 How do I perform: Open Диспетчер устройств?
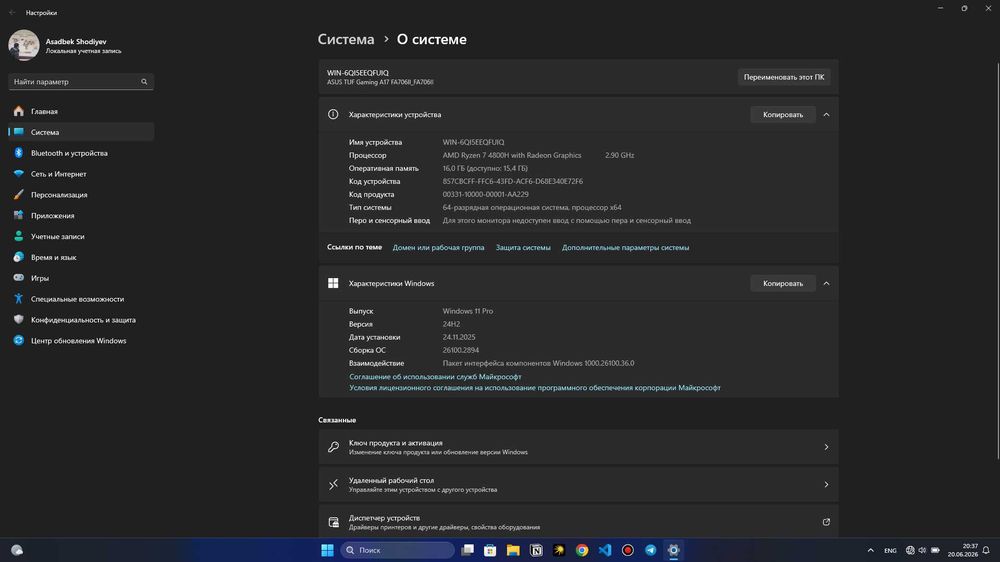578,522
